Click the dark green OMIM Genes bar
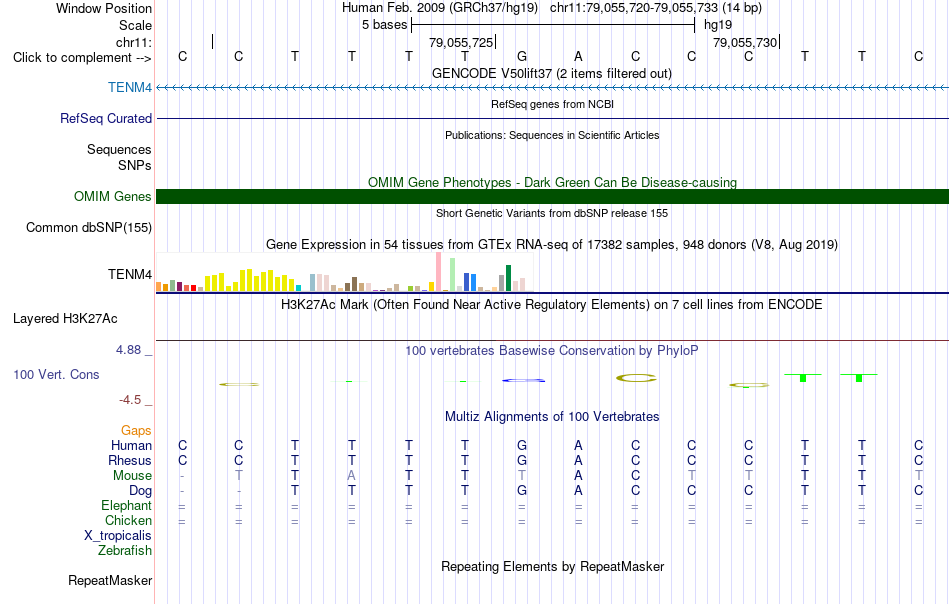This screenshot has width=950, height=604. (552, 196)
